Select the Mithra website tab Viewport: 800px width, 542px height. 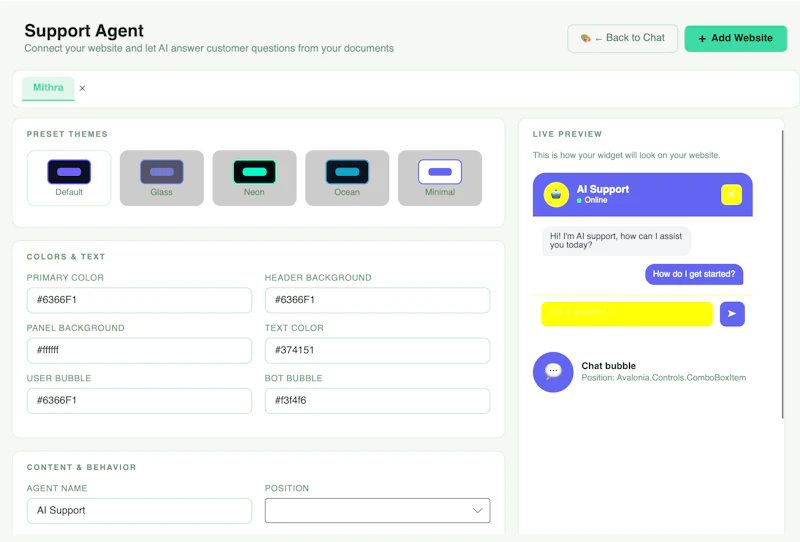pyautogui.click(x=48, y=88)
